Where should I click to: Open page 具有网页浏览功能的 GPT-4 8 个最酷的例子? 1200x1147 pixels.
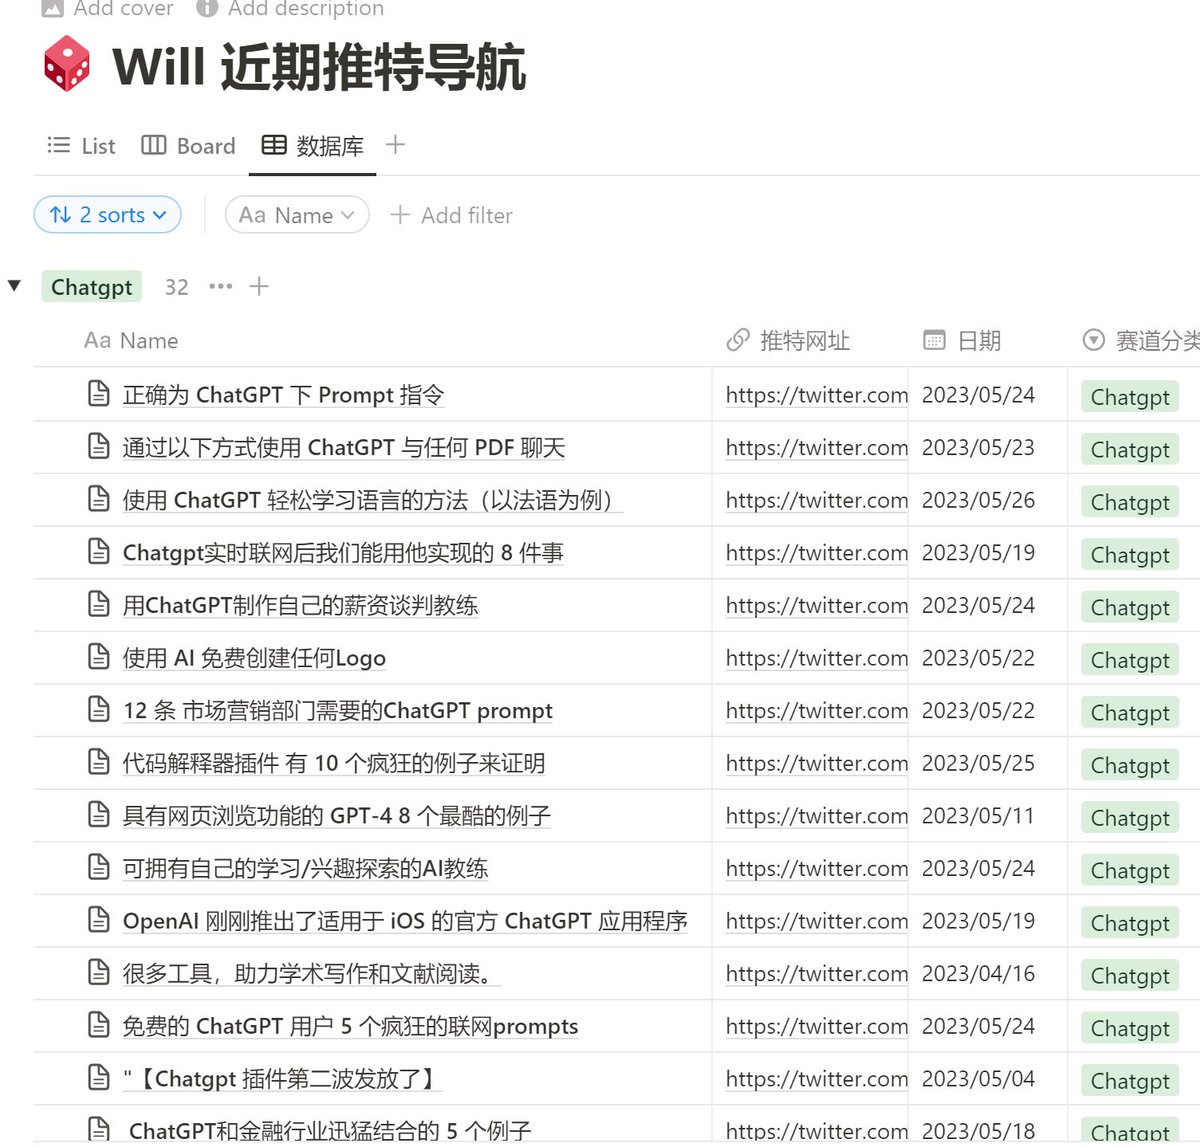pyautogui.click(x=336, y=816)
